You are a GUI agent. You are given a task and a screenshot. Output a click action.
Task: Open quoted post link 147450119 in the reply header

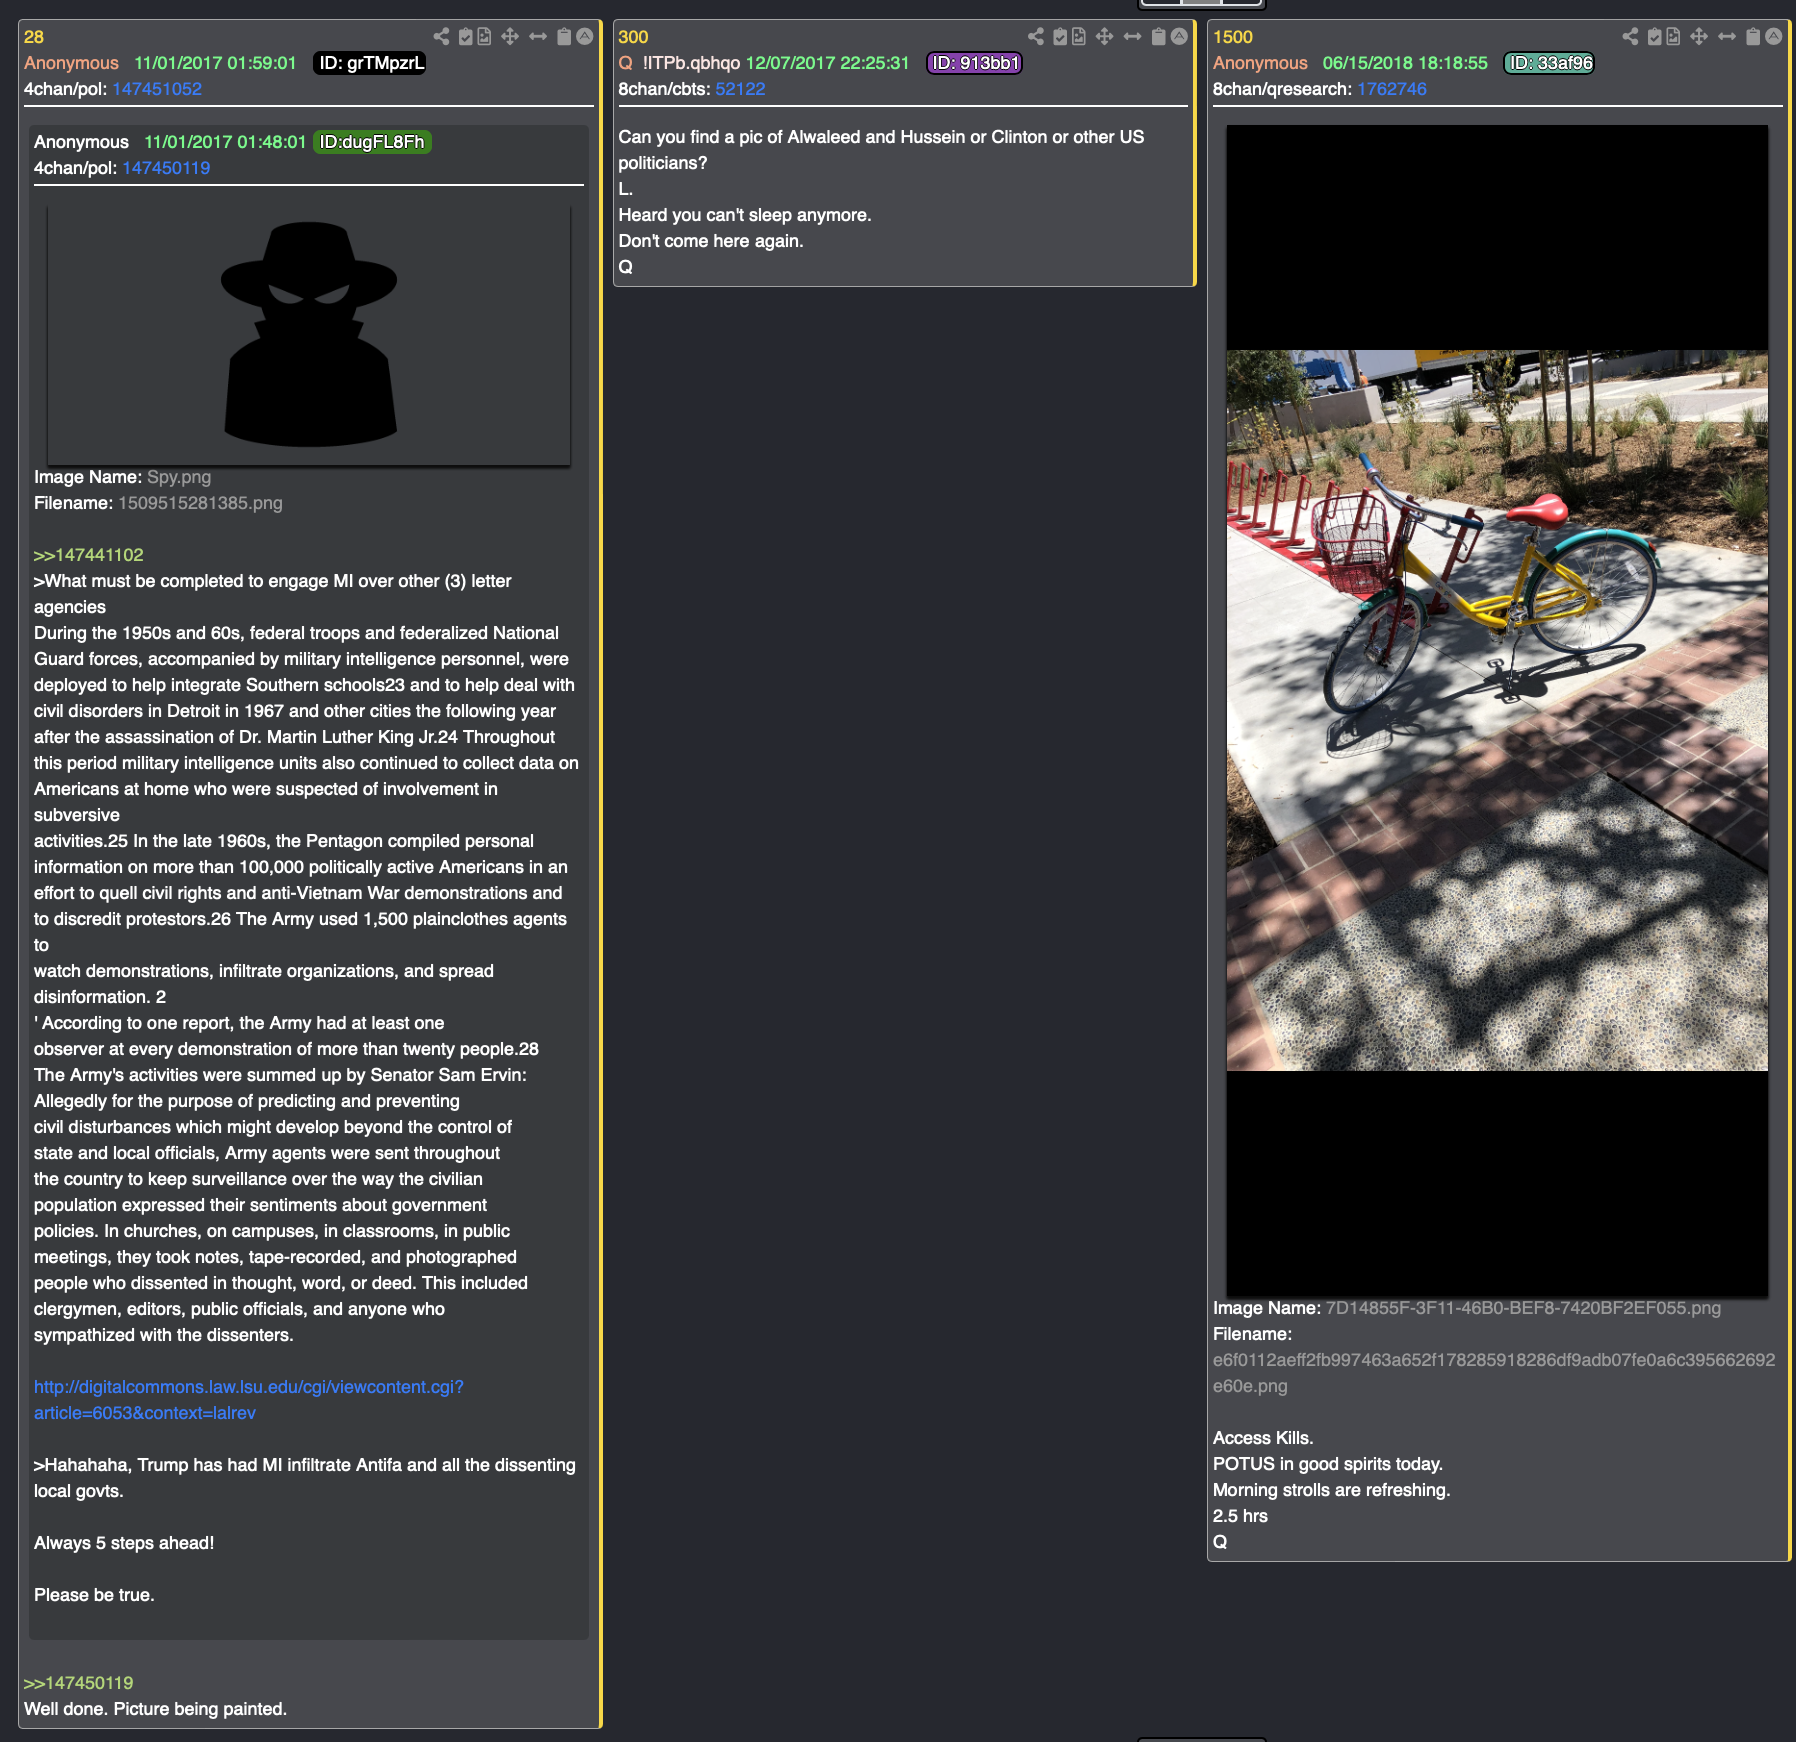166,168
